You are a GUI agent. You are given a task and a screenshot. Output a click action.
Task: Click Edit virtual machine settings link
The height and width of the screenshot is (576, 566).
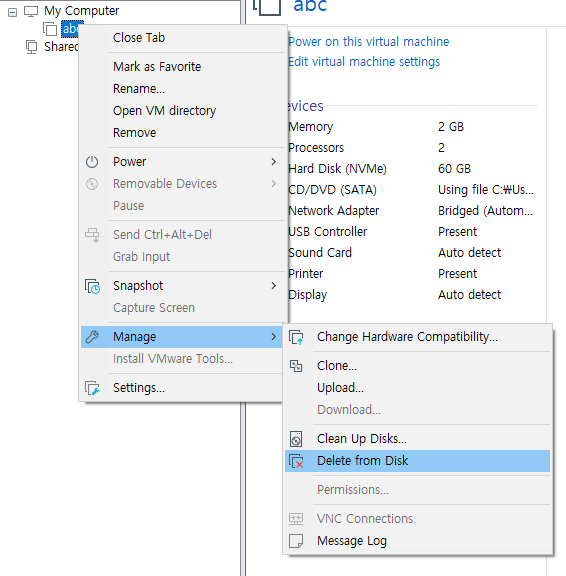(364, 62)
